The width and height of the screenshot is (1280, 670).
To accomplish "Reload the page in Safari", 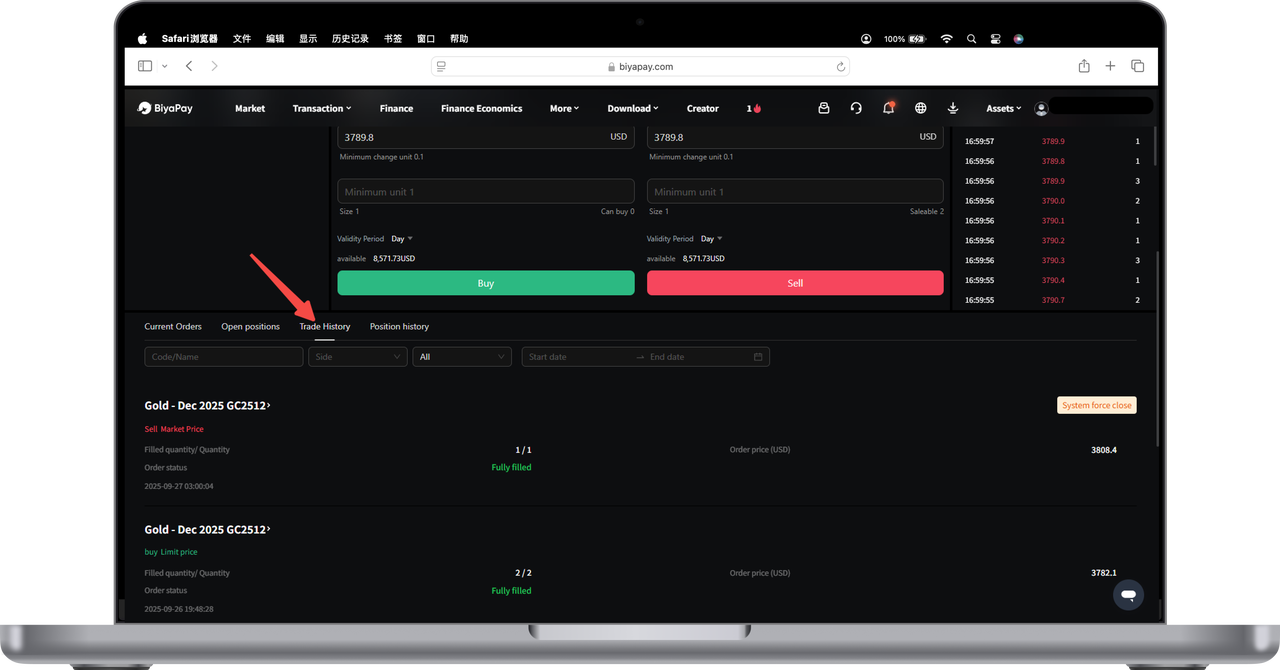I will tap(841, 67).
